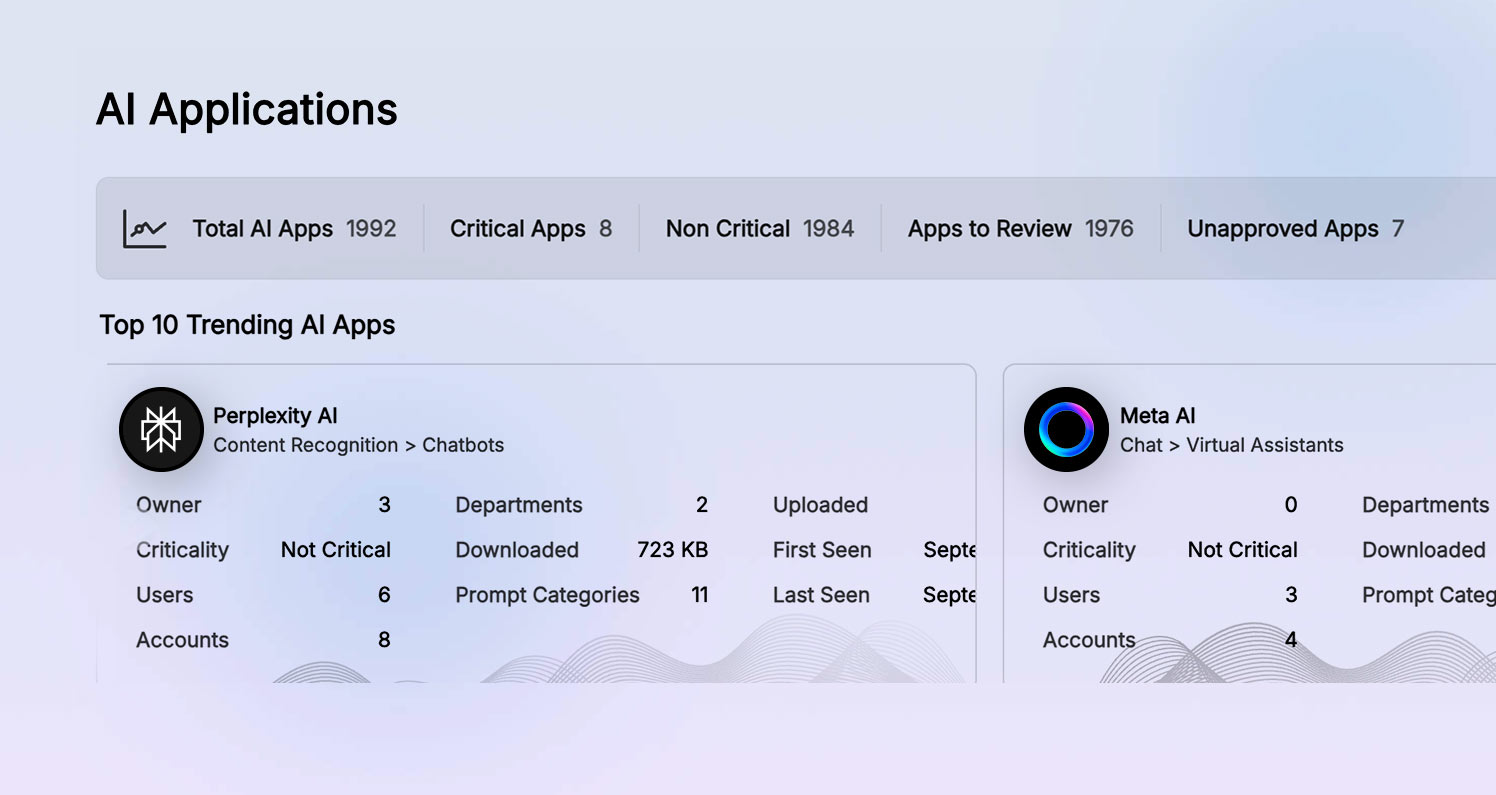1496x795 pixels.
Task: Click the Departments label in Perplexity AI card
Action: click(x=519, y=505)
